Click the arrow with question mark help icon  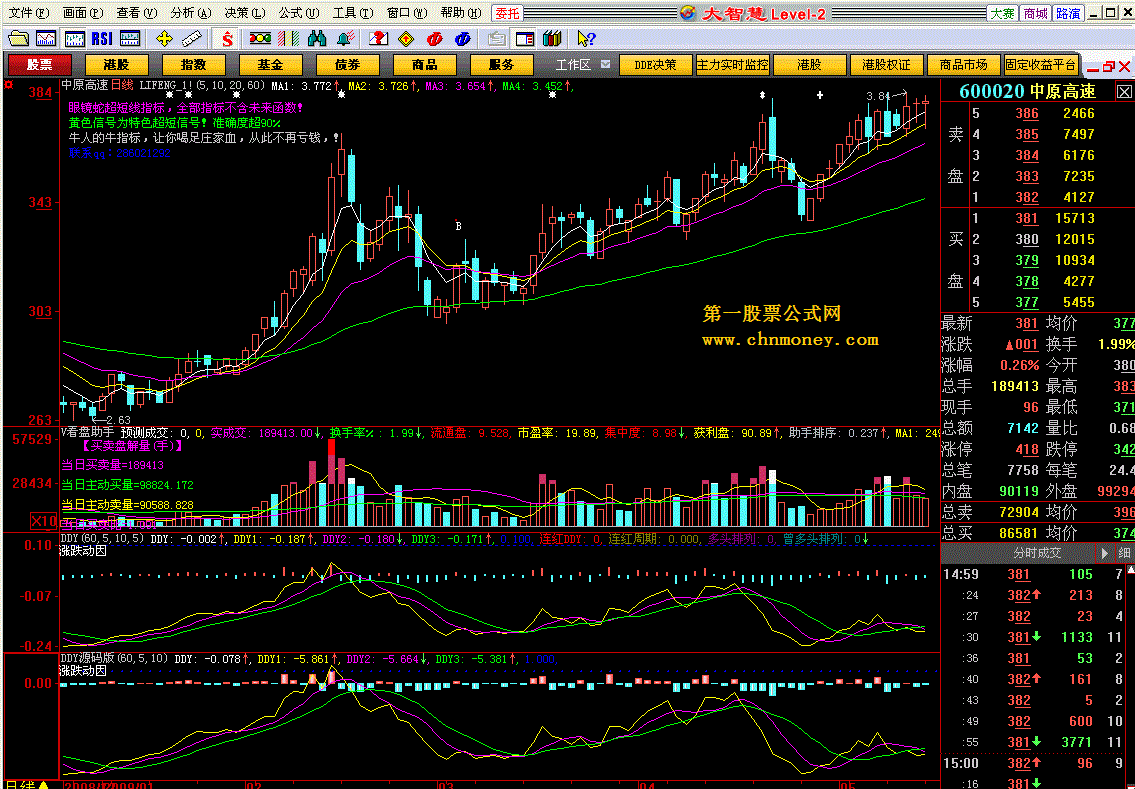(x=586, y=38)
